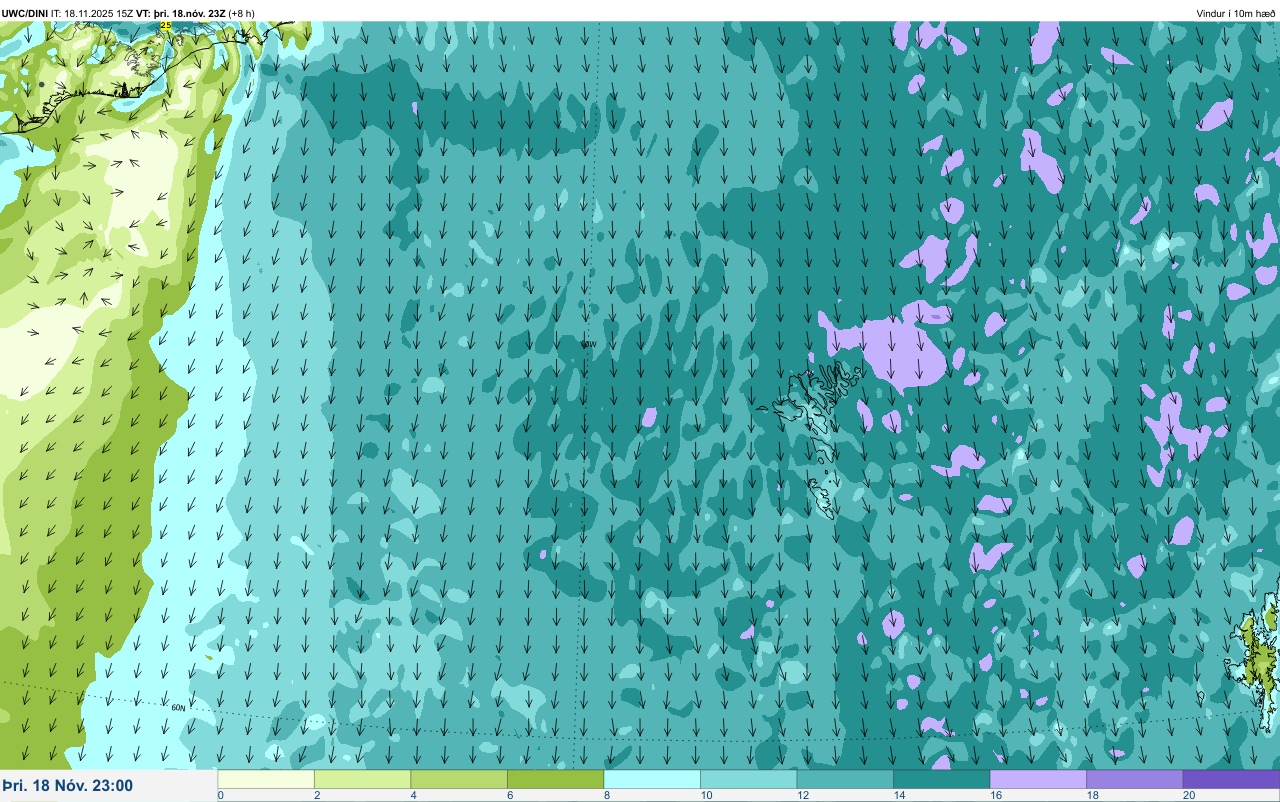The height and width of the screenshot is (802, 1280).
Task: Click the 0–2 m/s pale yellow legend swatch
Action: [x=266, y=779]
